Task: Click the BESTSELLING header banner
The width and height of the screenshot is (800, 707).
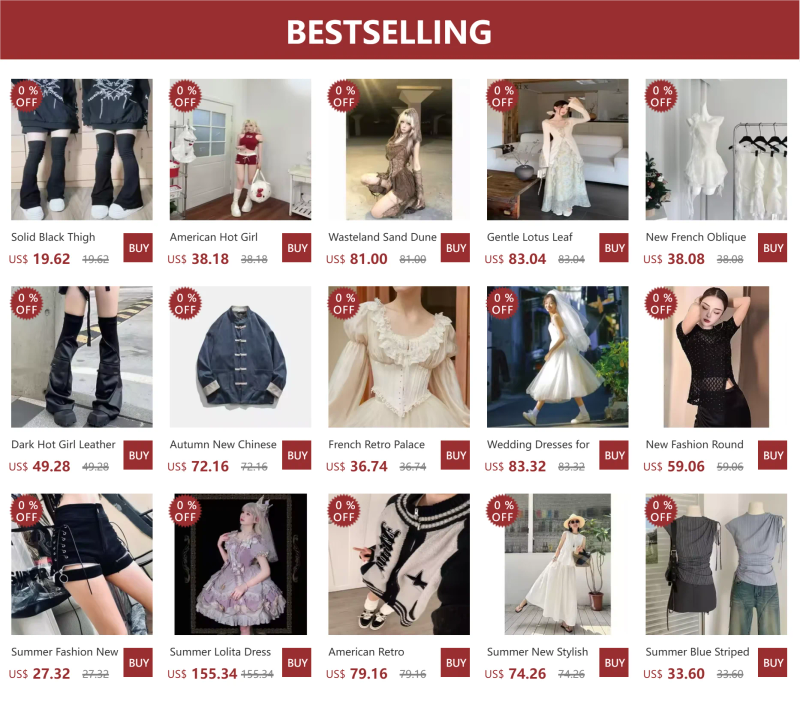Action: (400, 30)
